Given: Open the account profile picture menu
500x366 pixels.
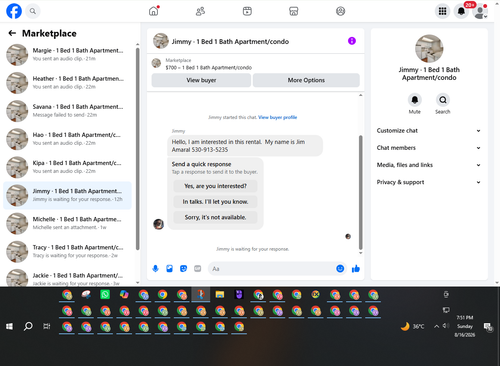Looking at the screenshot, I should pyautogui.click(x=480, y=11).
